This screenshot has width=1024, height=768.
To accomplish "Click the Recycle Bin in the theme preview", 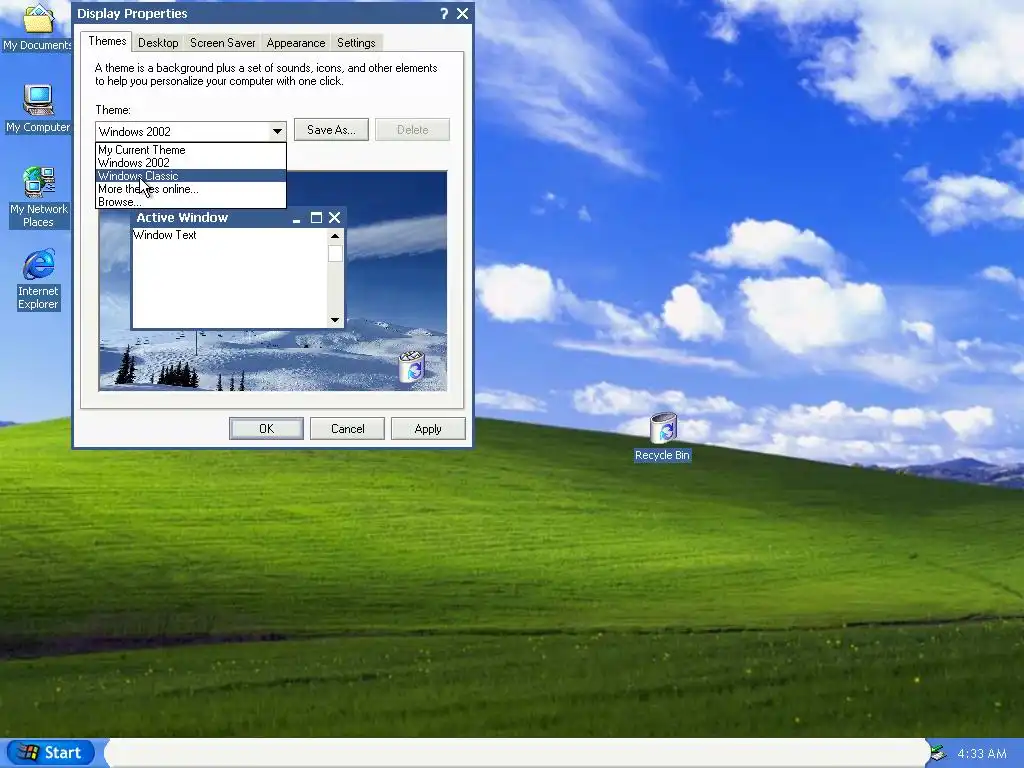I will (x=411, y=366).
